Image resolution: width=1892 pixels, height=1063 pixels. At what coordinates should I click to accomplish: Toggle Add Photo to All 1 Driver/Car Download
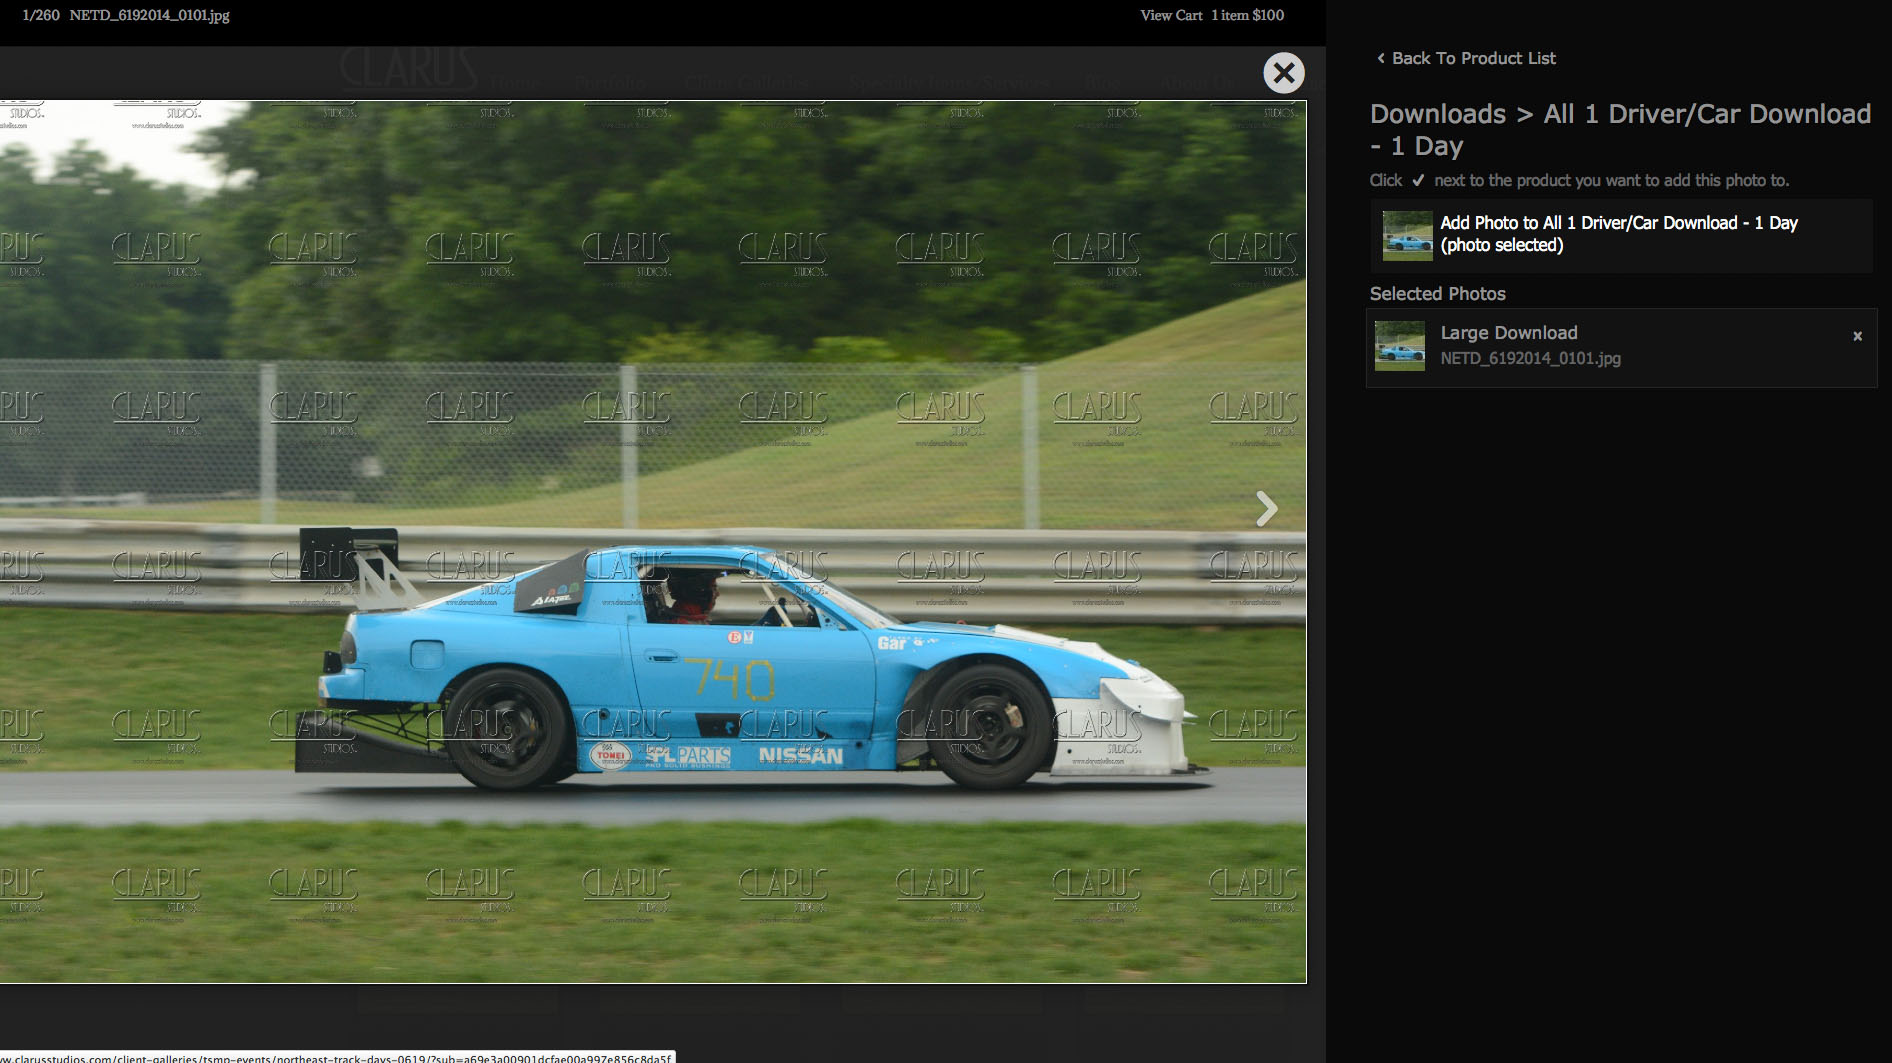pyautogui.click(x=1618, y=234)
